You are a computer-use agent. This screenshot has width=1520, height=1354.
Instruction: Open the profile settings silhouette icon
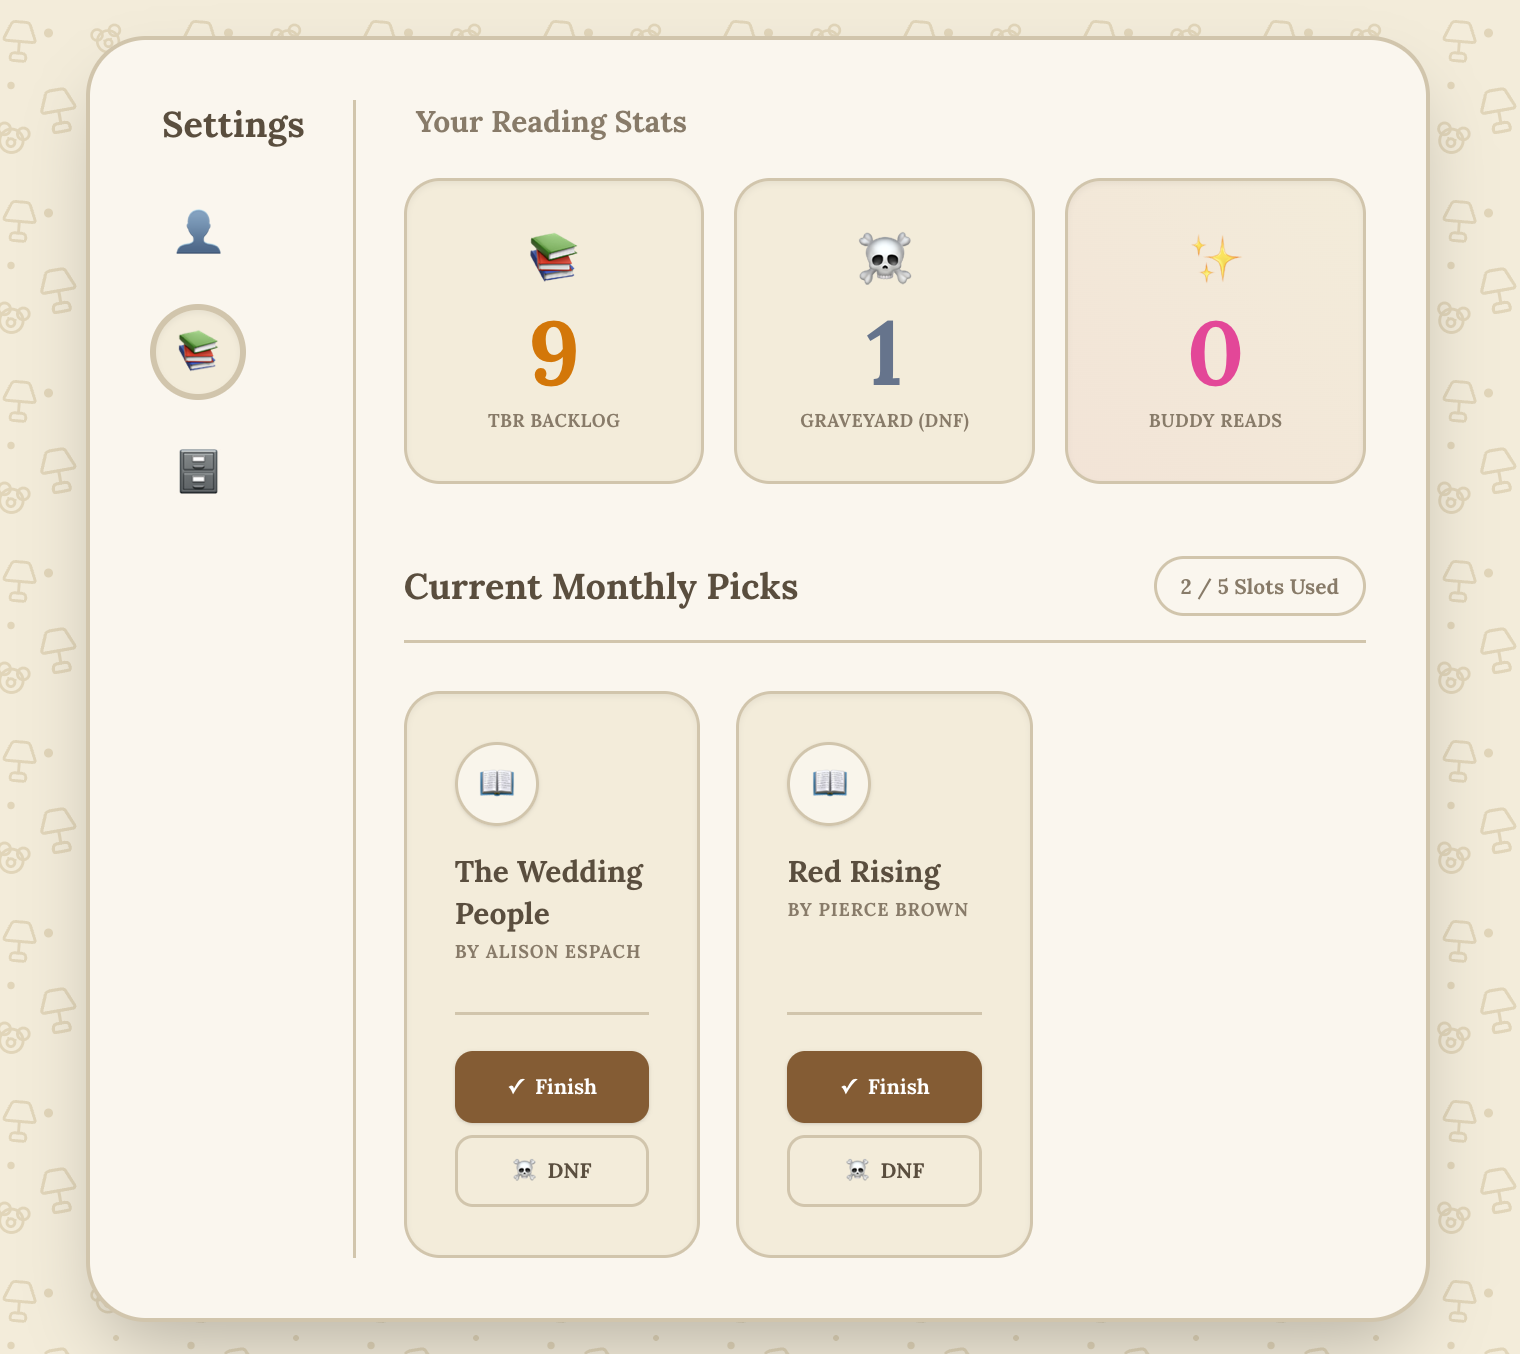tap(198, 232)
